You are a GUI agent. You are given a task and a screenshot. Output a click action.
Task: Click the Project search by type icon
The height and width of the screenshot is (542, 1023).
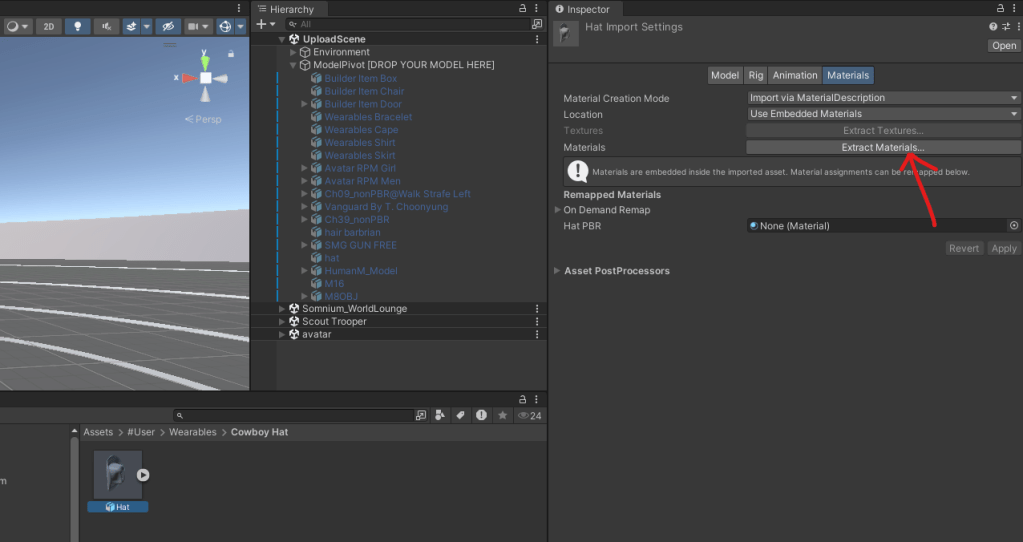(x=440, y=415)
